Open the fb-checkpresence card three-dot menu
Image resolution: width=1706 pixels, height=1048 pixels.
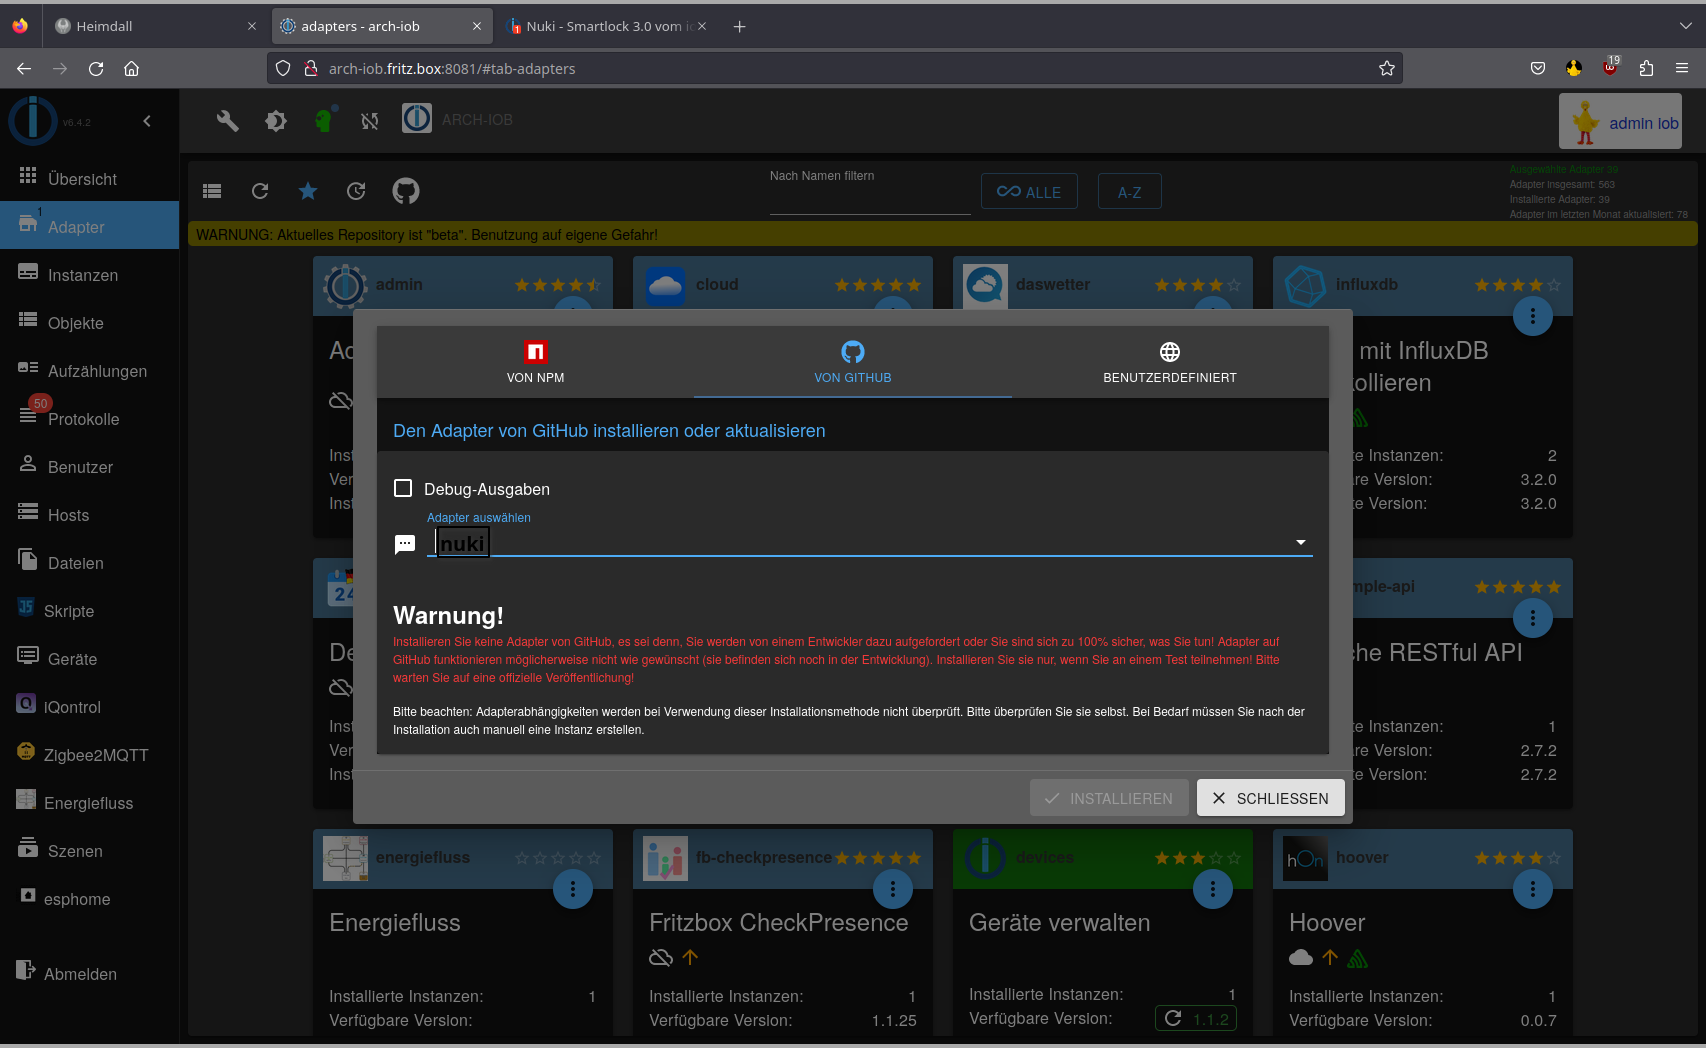point(893,889)
